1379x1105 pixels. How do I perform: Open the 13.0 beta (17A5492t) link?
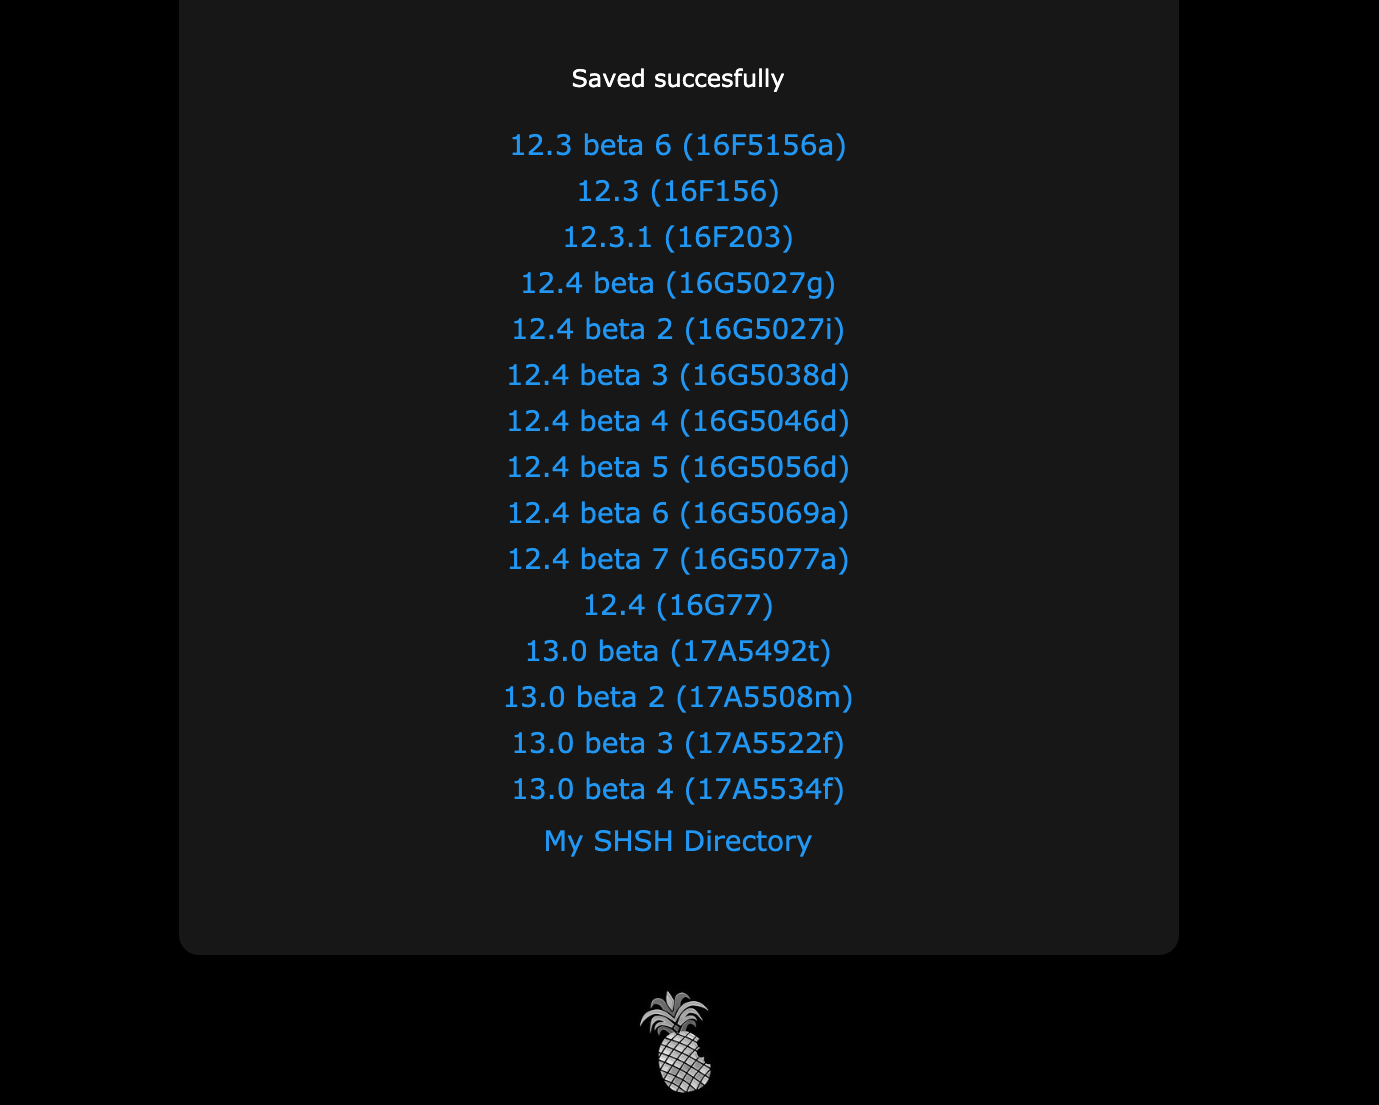pyautogui.click(x=678, y=652)
